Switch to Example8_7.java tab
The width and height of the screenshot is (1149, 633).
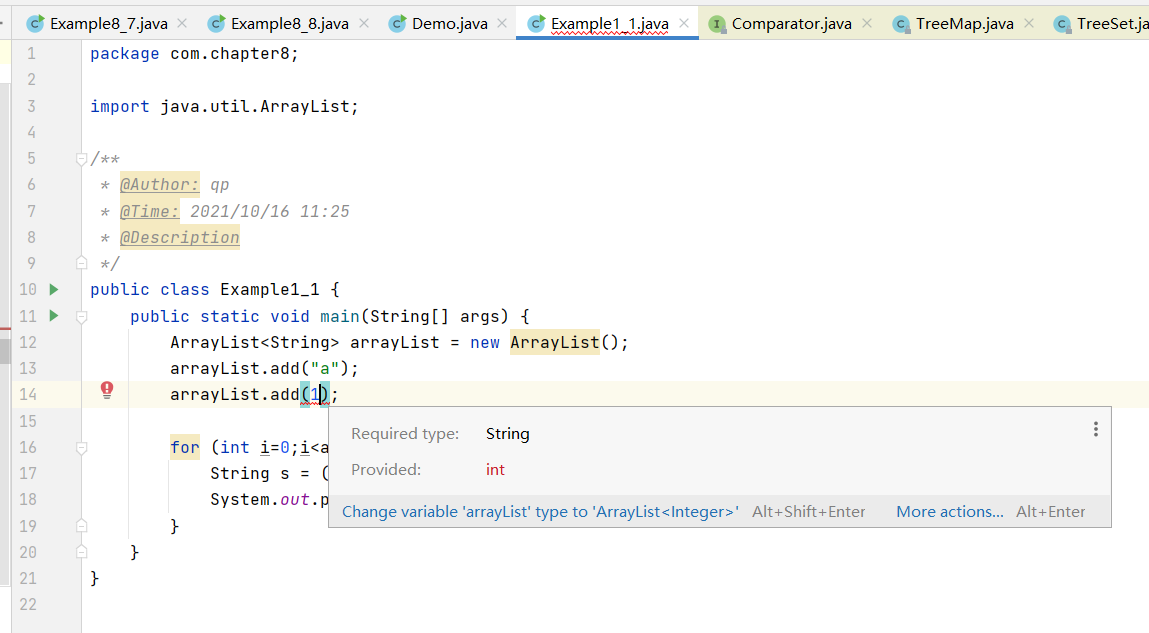pos(108,23)
